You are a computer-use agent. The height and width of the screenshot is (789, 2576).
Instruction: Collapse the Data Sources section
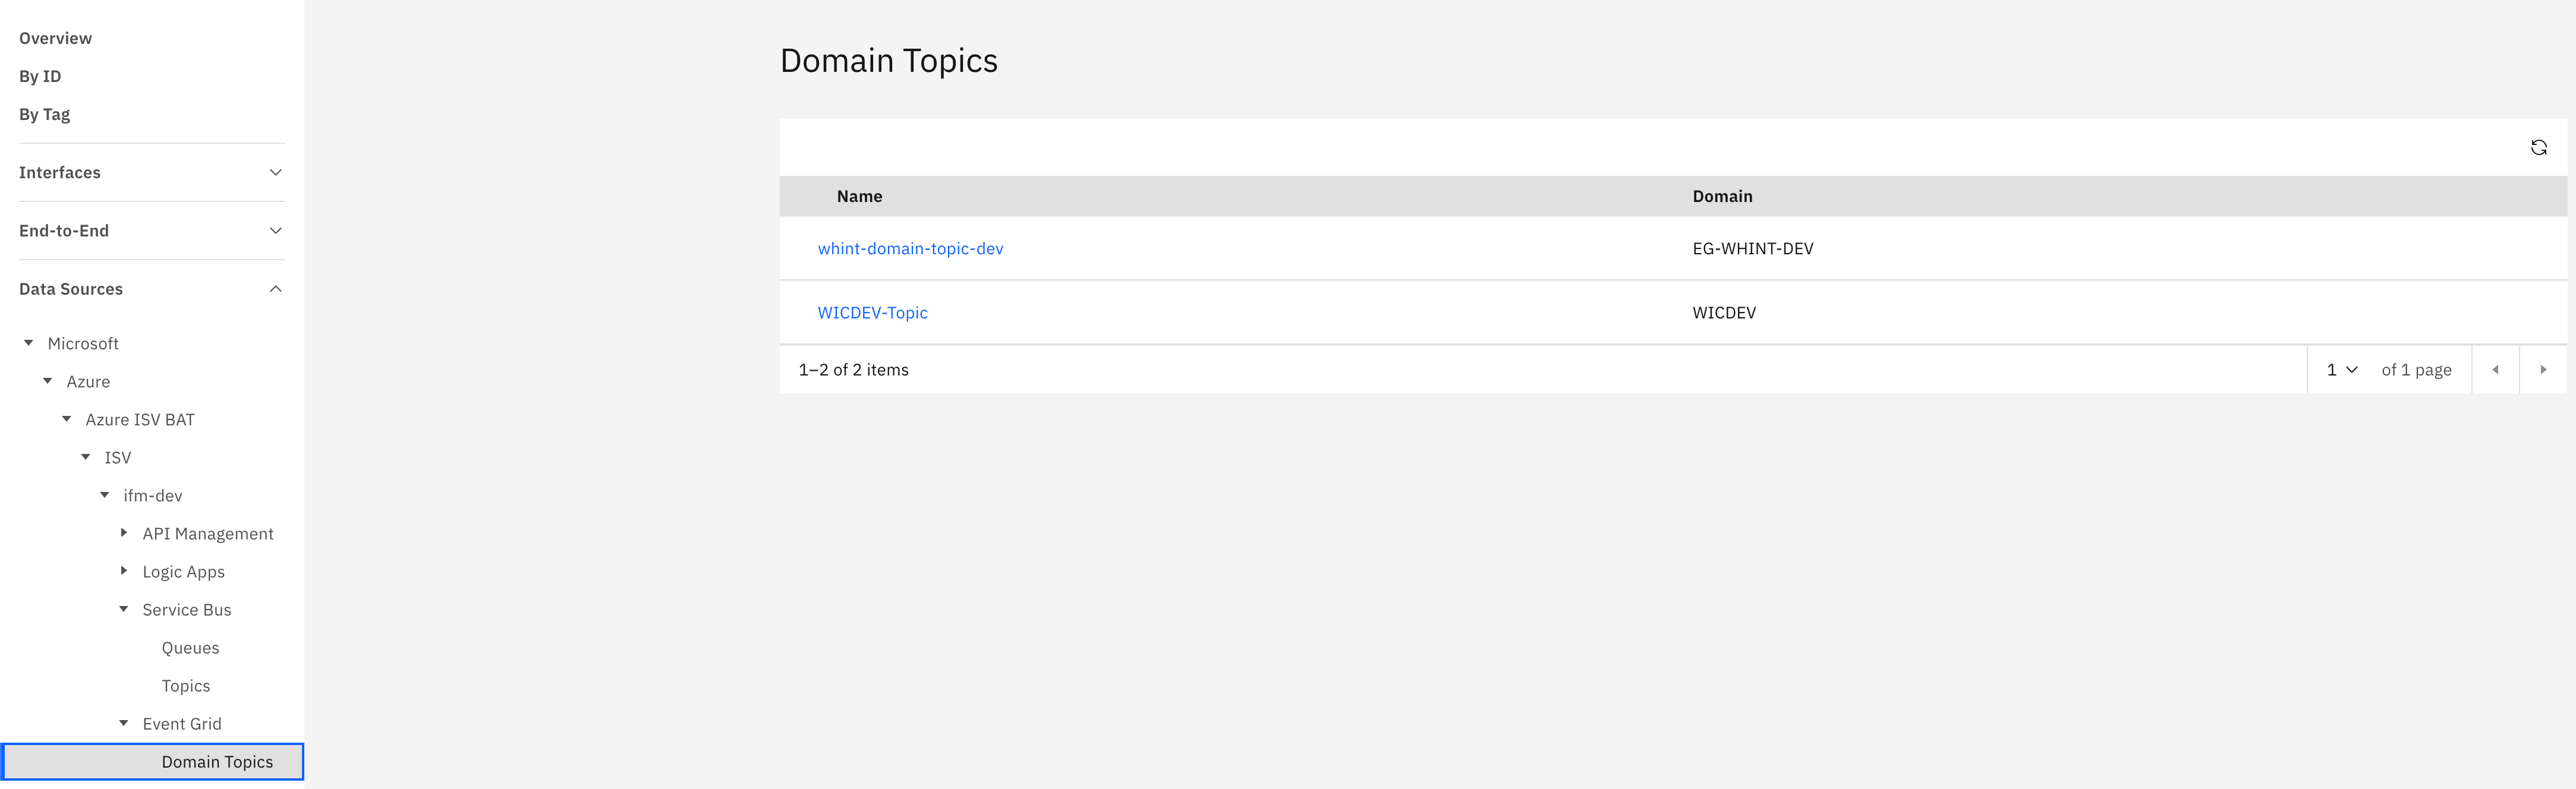[x=276, y=289]
